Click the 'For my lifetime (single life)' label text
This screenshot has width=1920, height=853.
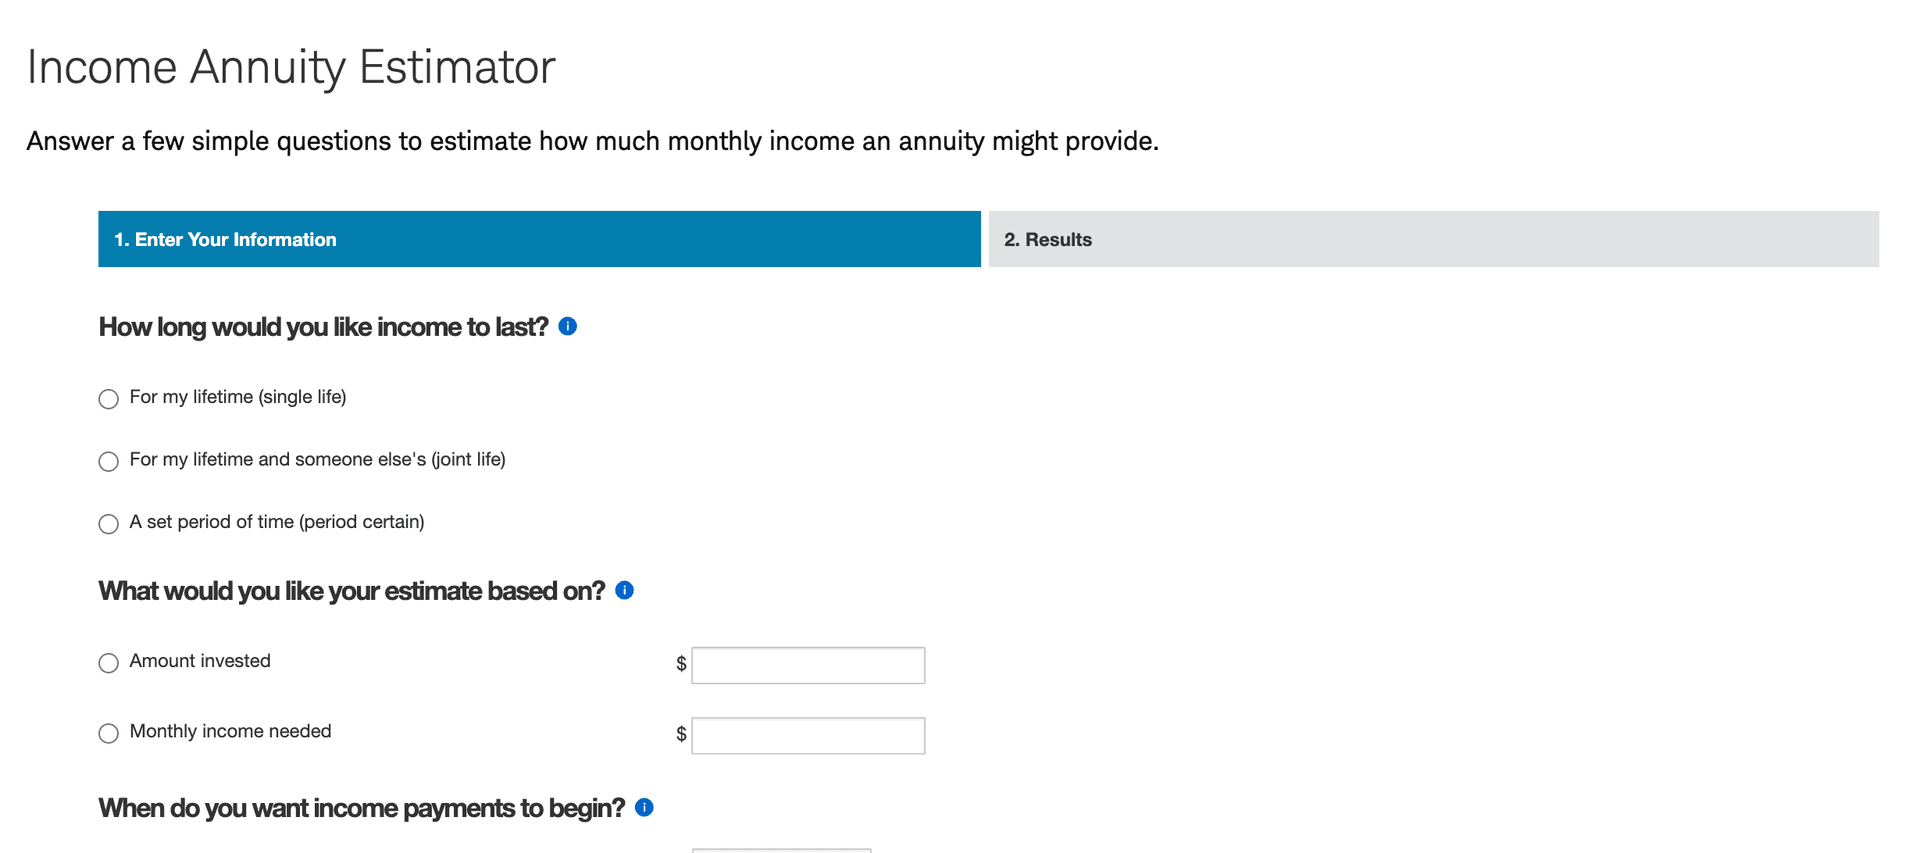(x=238, y=397)
